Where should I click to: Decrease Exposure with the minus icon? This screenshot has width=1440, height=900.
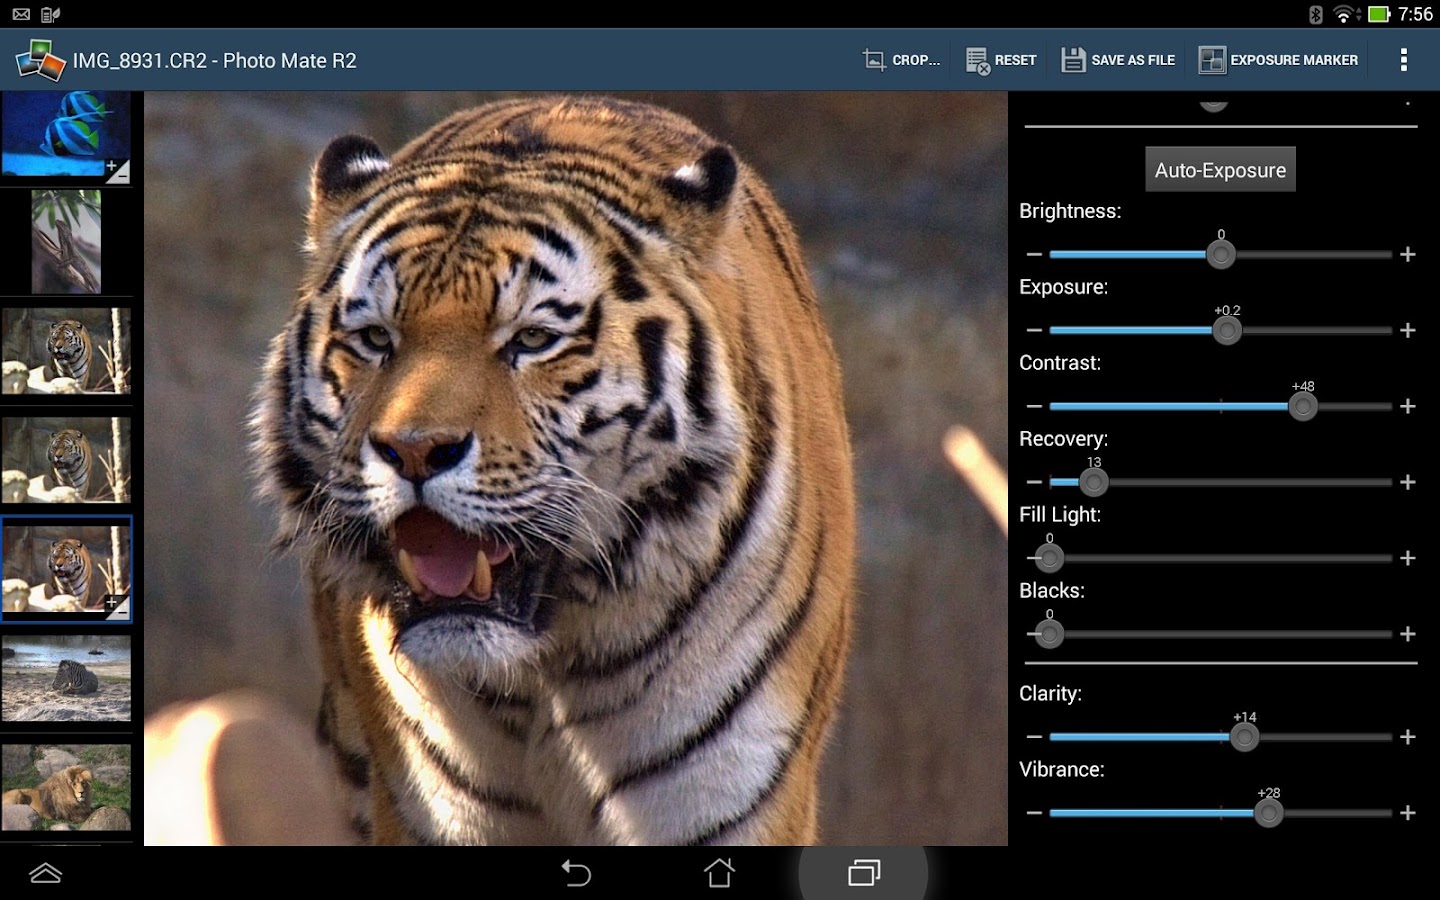coord(1034,330)
